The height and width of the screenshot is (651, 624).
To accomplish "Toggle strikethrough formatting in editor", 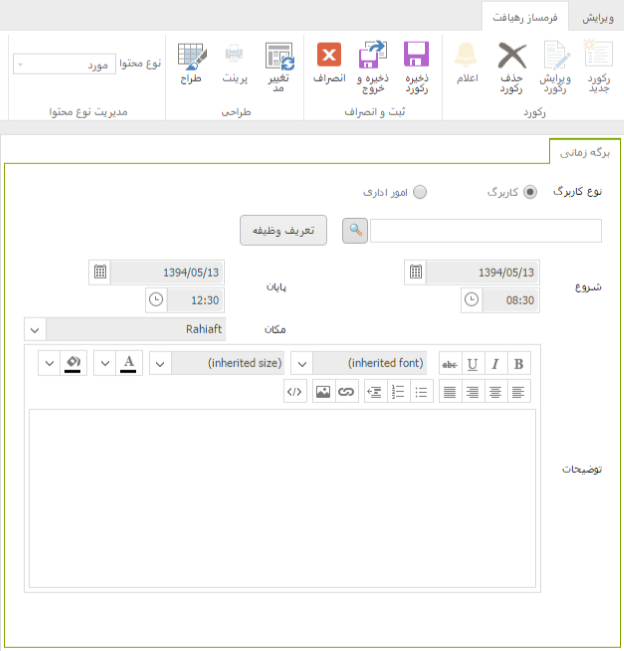I will click(450, 364).
